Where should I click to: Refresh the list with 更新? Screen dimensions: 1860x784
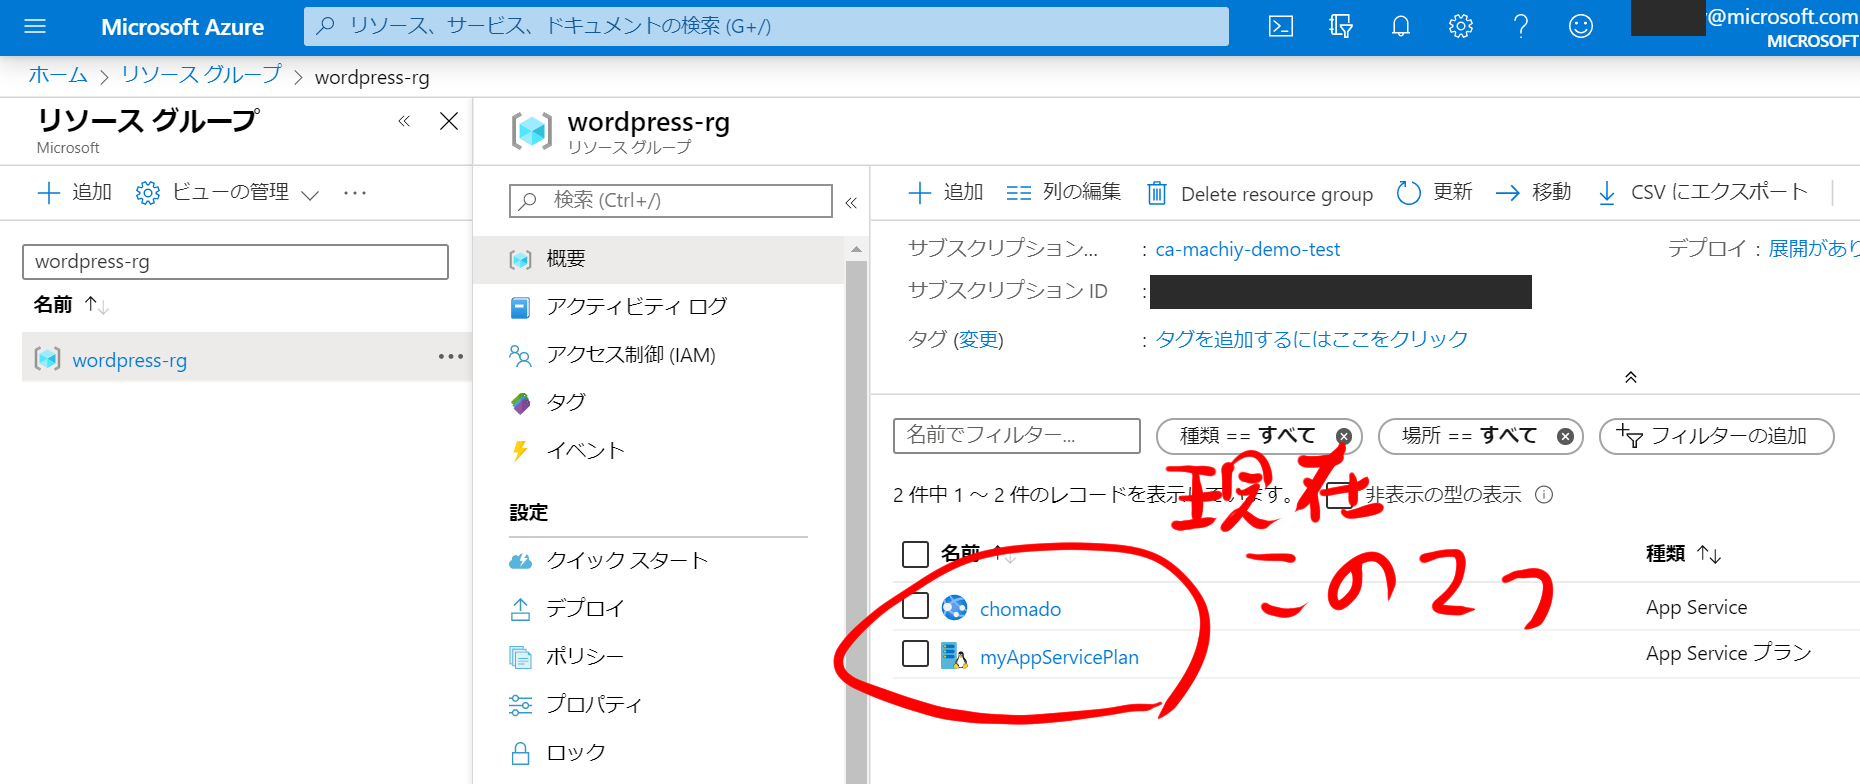pos(1434,192)
